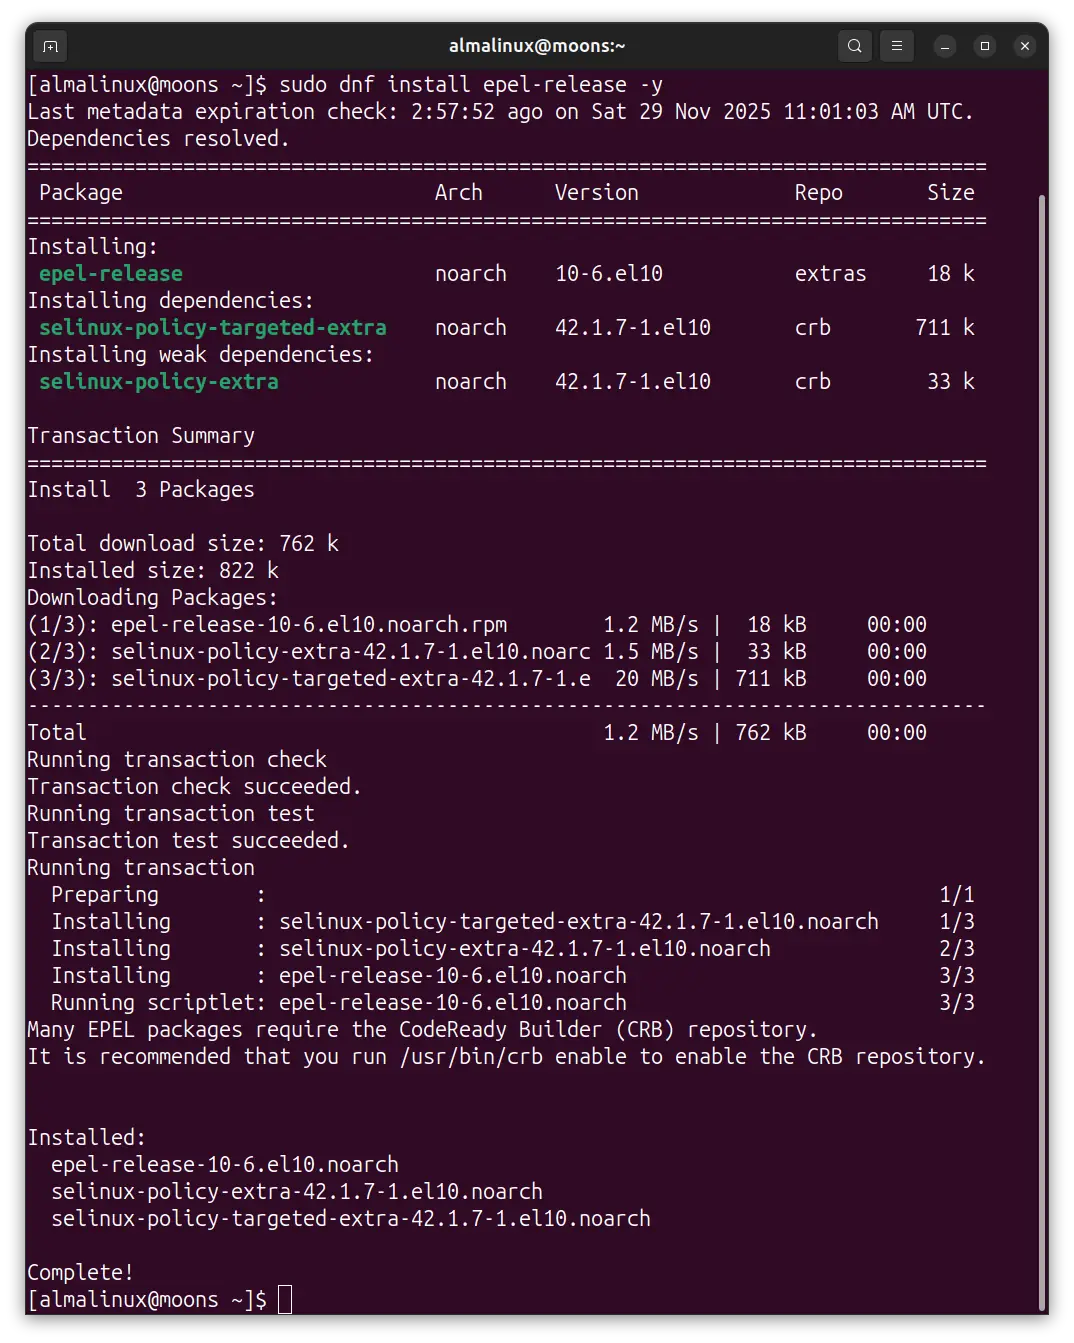The width and height of the screenshot is (1074, 1343).
Task: Click the 'Last metadata expiration check' line
Action: click(500, 112)
